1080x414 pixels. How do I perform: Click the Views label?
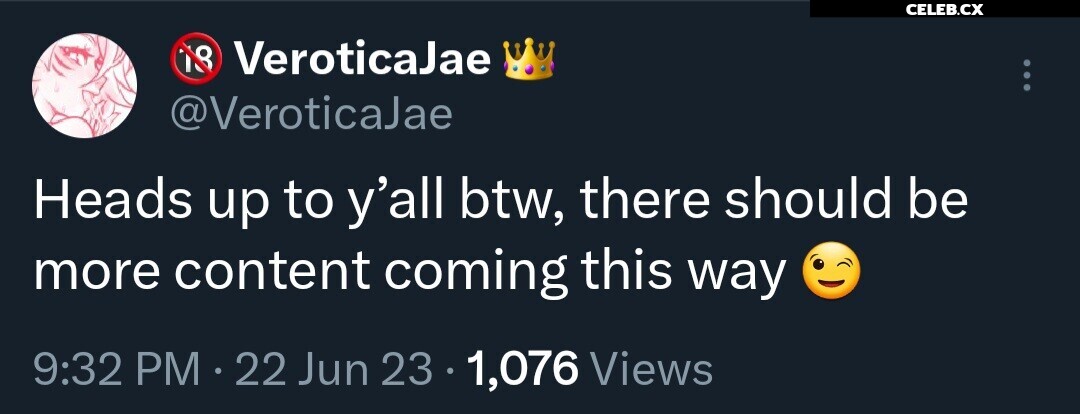[x=652, y=369]
